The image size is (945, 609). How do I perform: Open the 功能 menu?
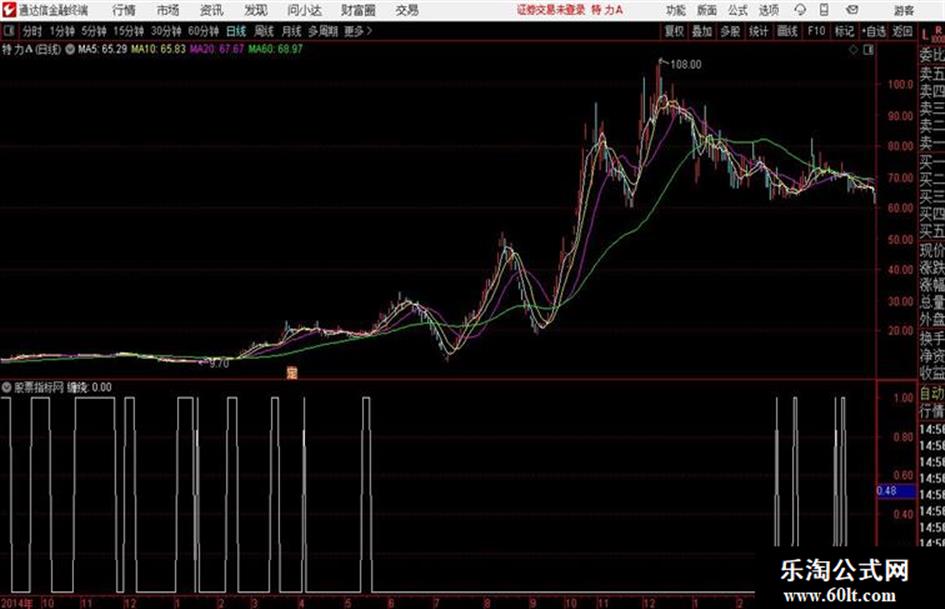tap(676, 10)
